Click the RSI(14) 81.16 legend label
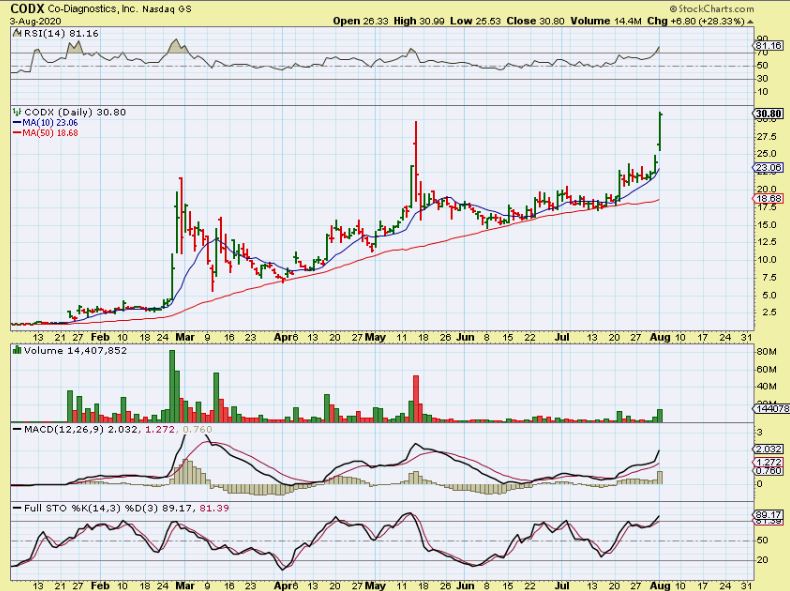The height and width of the screenshot is (591, 790). click(61, 33)
